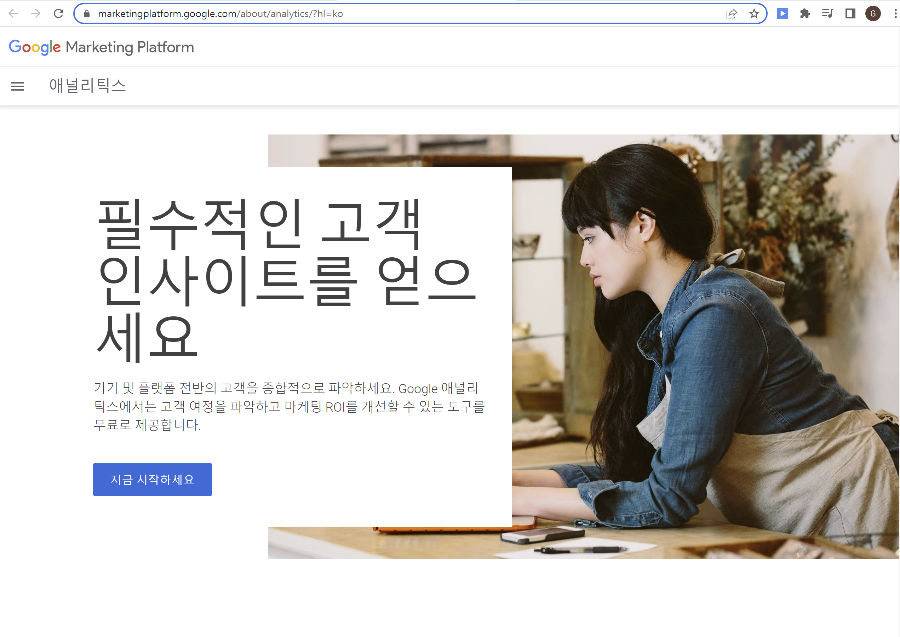Click the URL address bar field
Image resolution: width=900 pixels, height=637 pixels.
(x=420, y=14)
